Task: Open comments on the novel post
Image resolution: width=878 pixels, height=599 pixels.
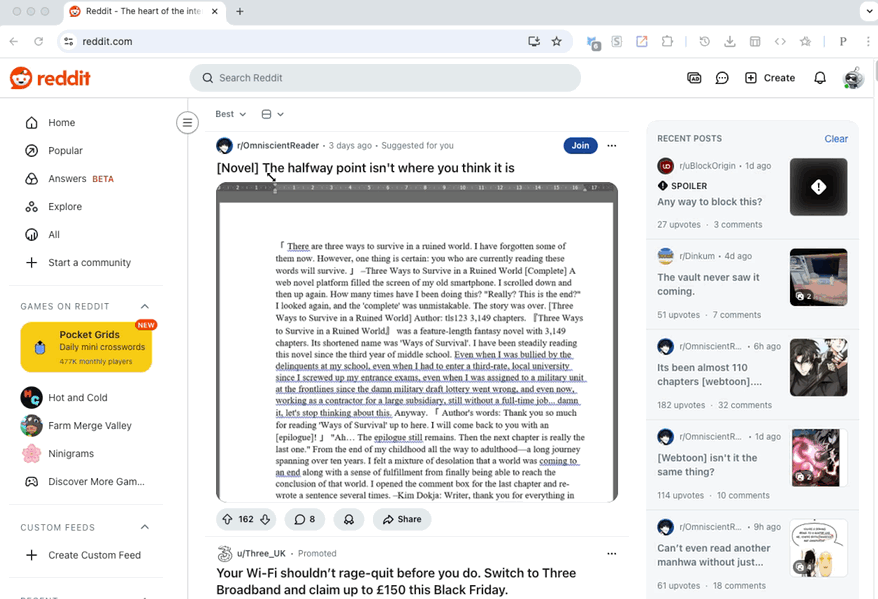Action: (304, 519)
